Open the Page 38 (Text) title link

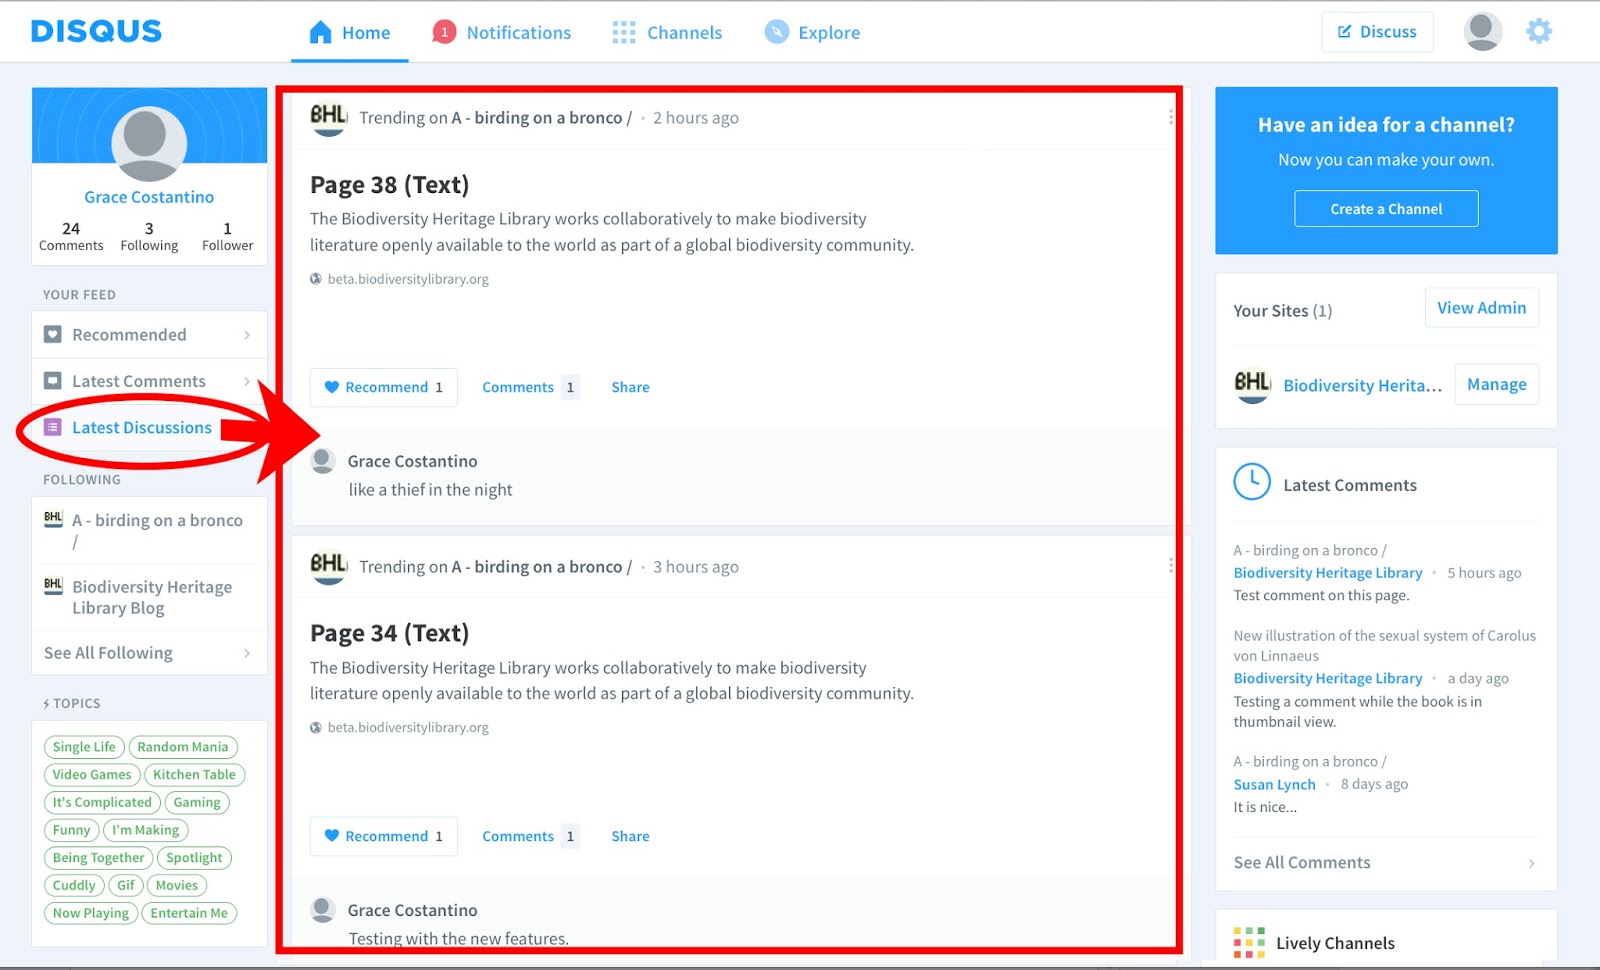coord(389,185)
